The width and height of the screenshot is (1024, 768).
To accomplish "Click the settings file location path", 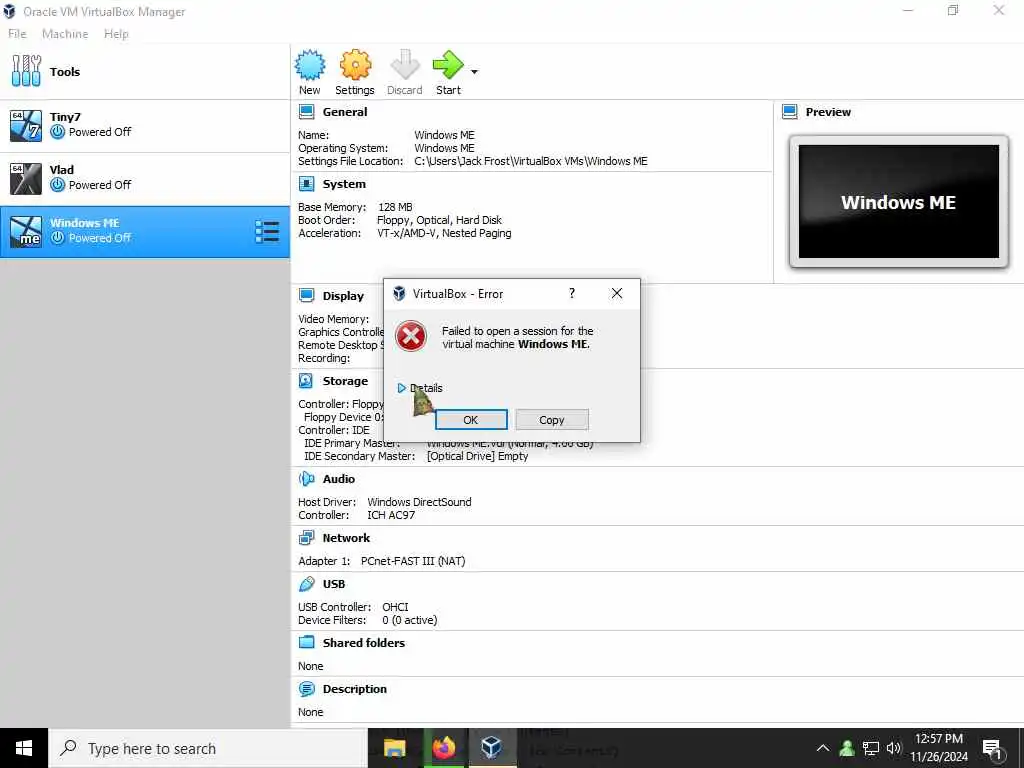I will click(x=531, y=161).
